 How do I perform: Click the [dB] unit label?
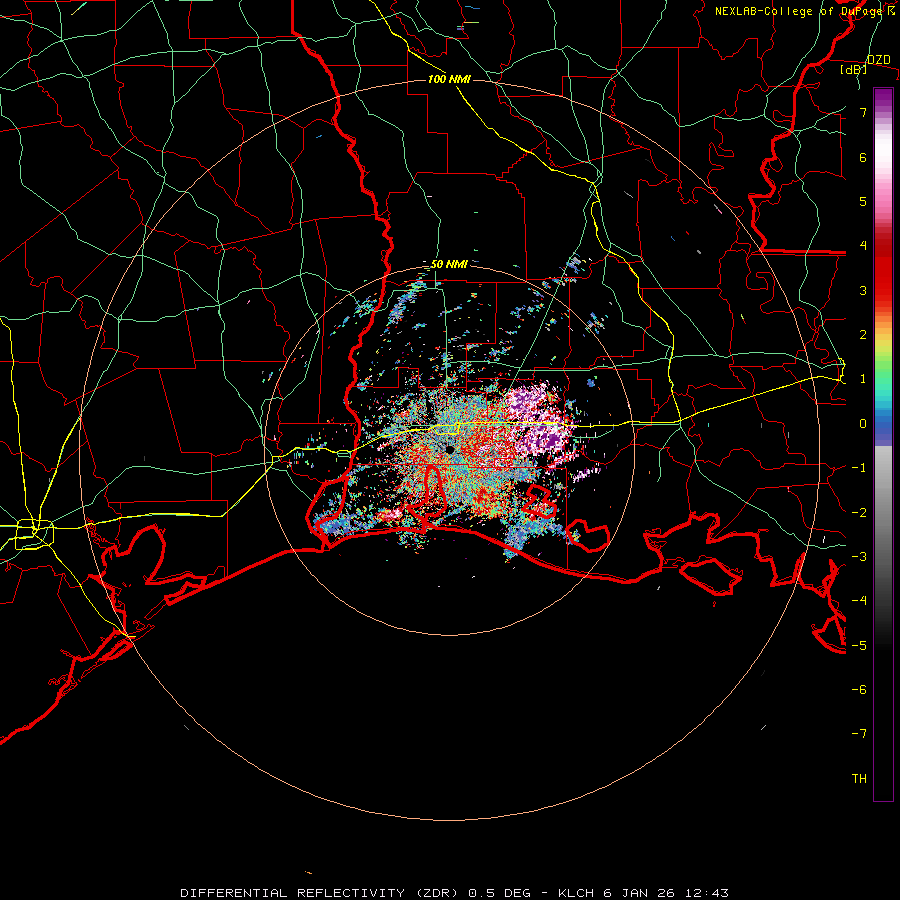click(853, 70)
